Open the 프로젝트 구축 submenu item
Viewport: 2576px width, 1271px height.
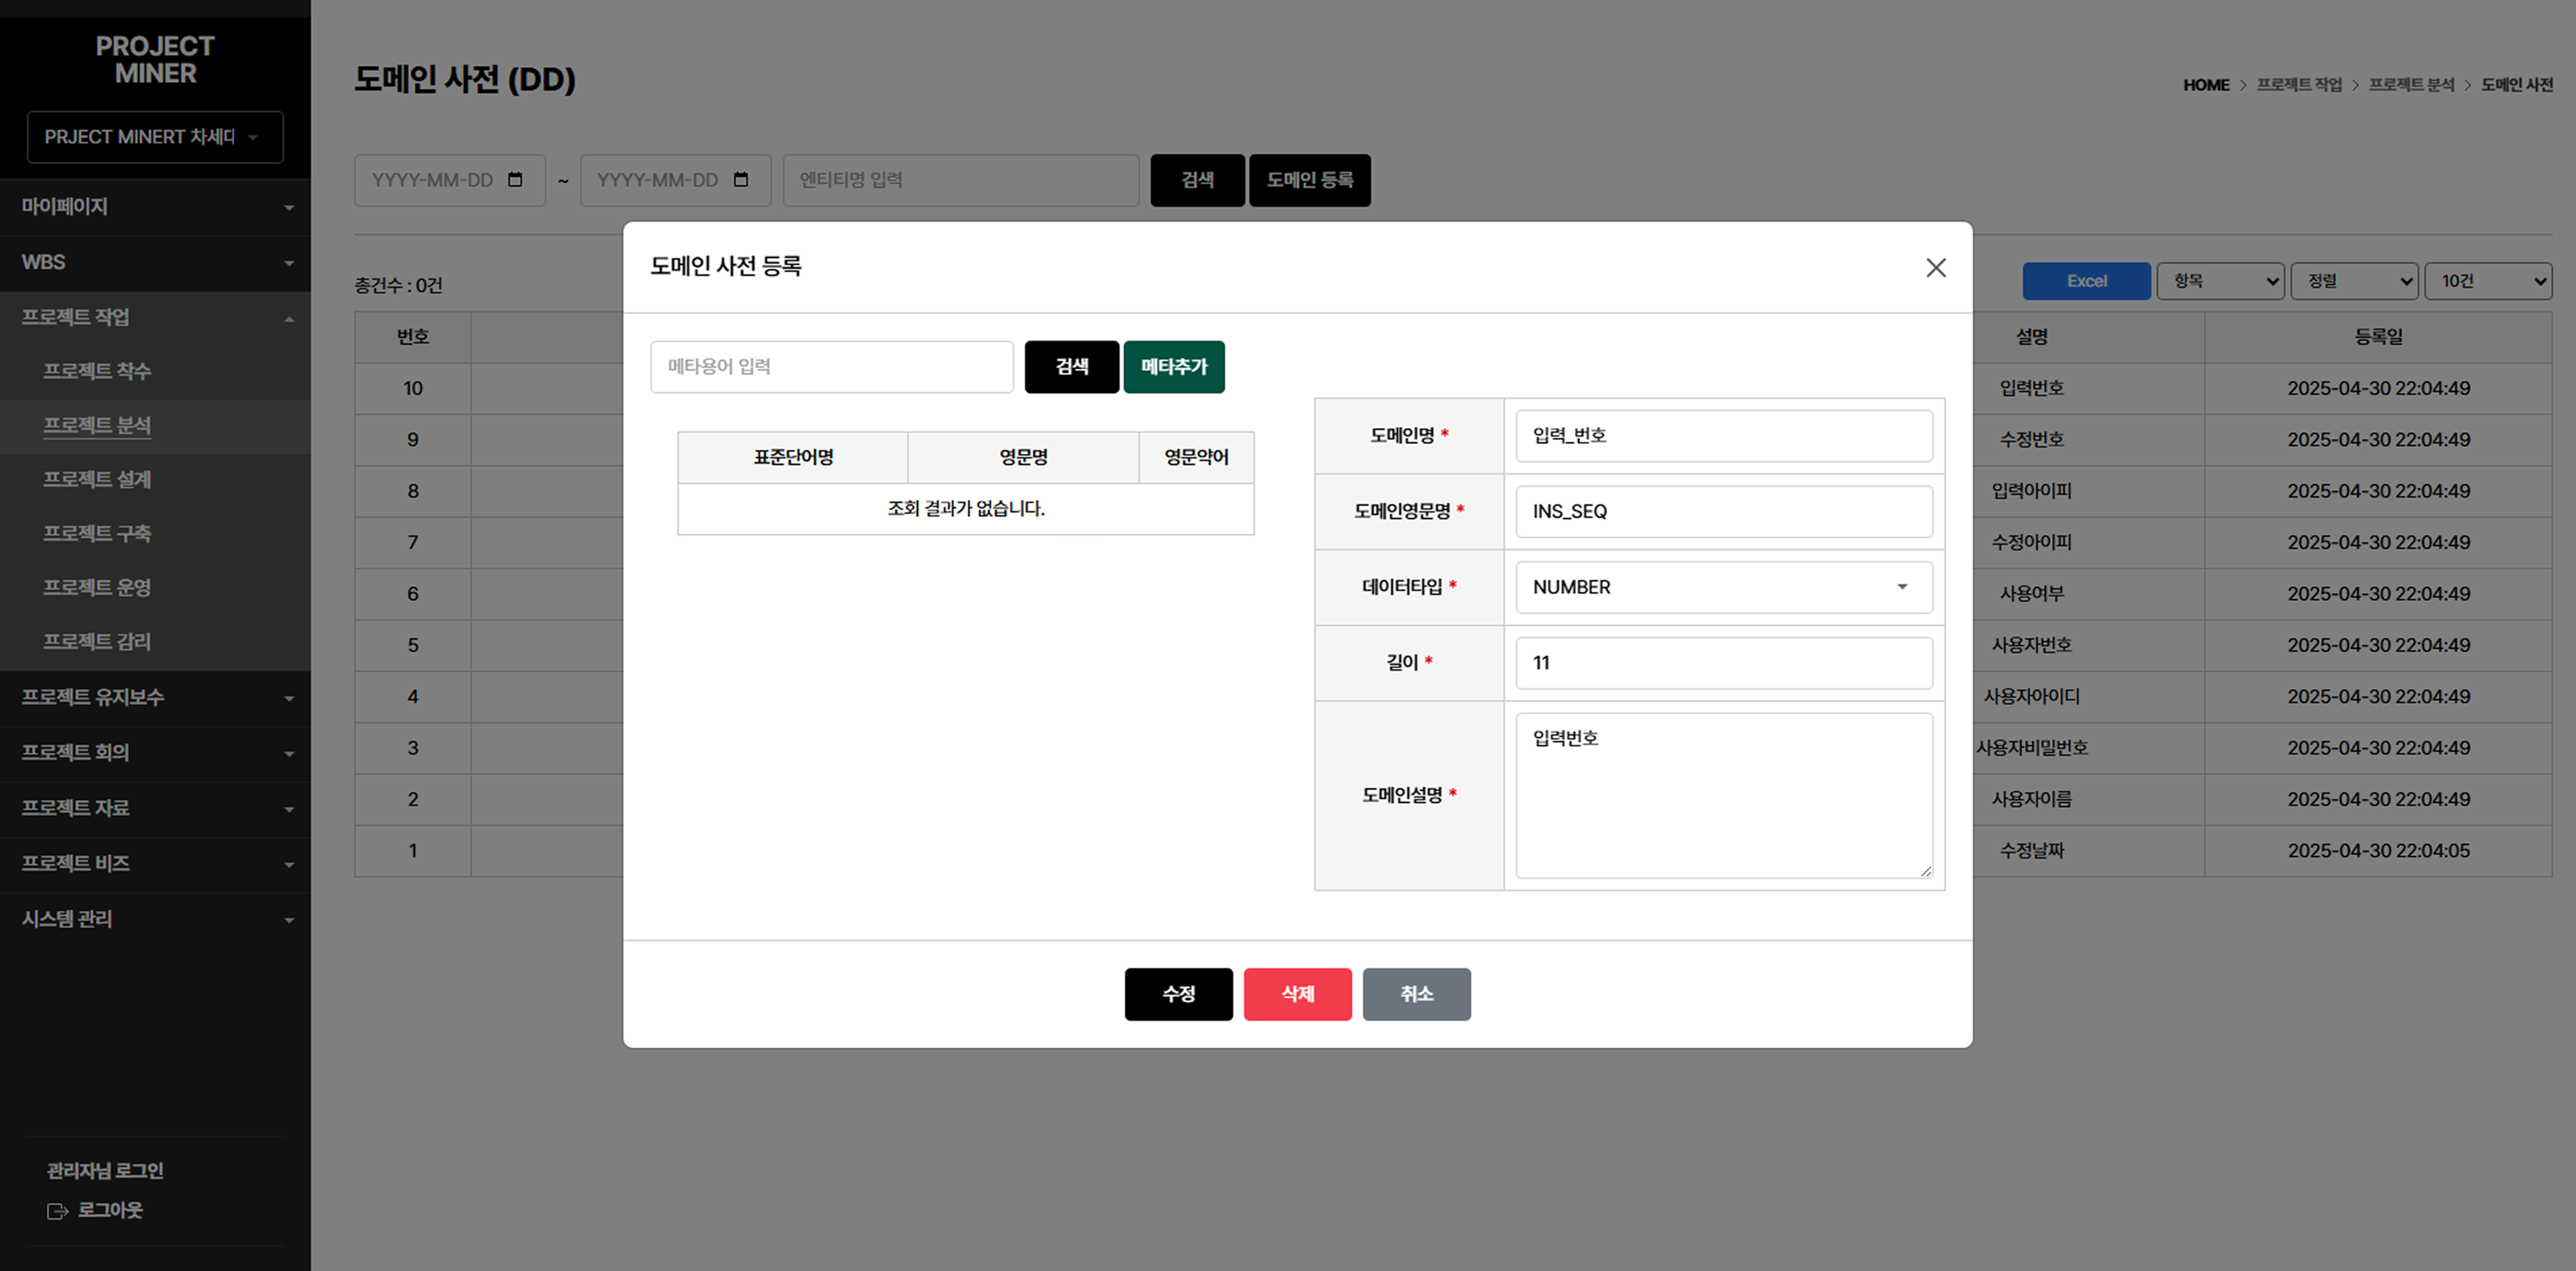coord(97,533)
